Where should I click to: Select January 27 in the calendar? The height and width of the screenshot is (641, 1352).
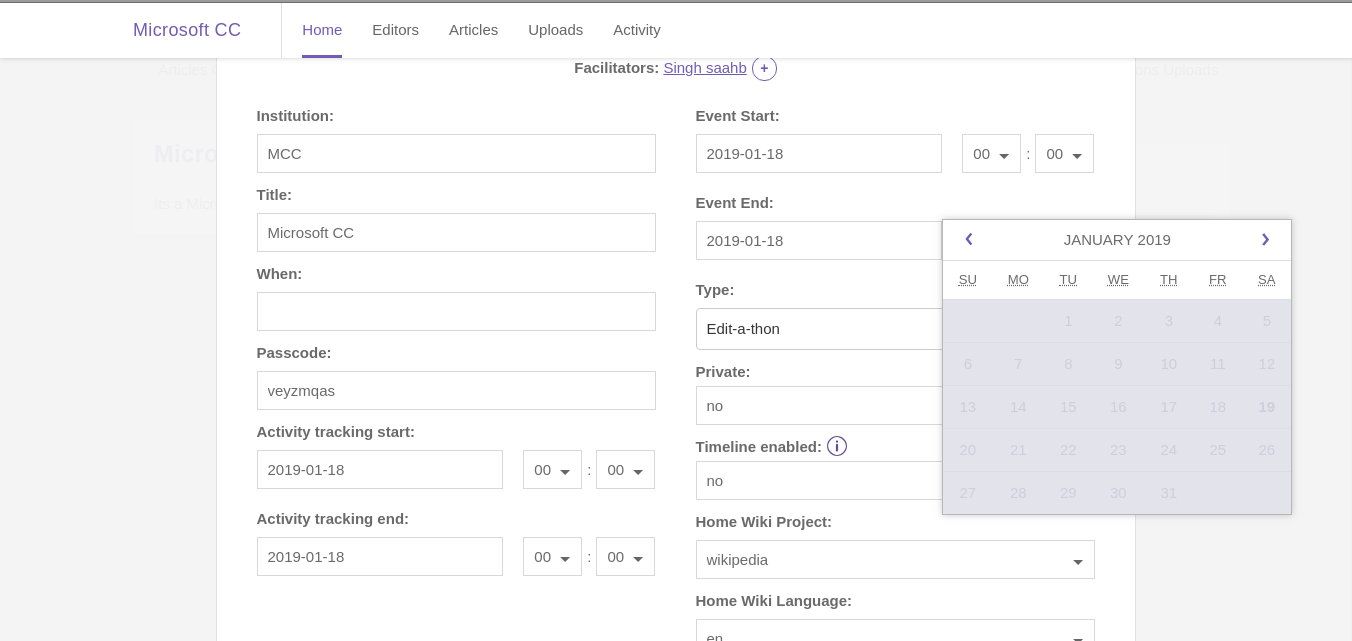tap(967, 493)
